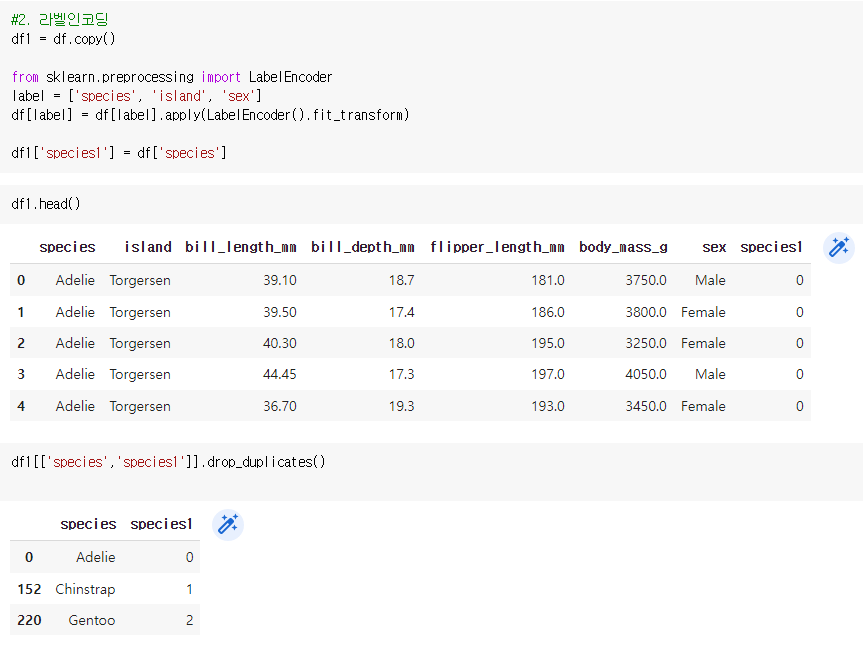Select the 39.10 bill length cell
Image resolution: width=863 pixels, height=645 pixels.
(280, 280)
